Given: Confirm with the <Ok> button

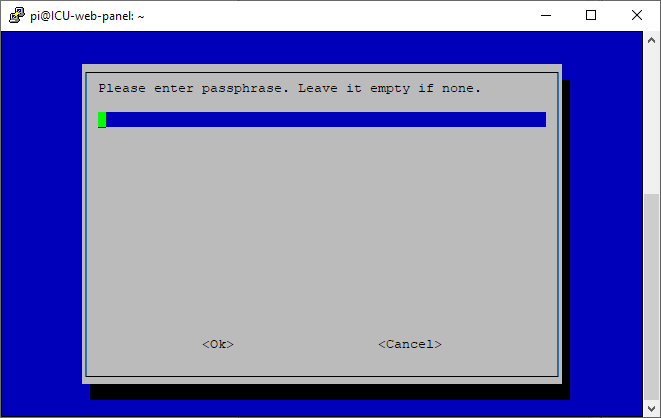Looking at the screenshot, I should coord(218,345).
